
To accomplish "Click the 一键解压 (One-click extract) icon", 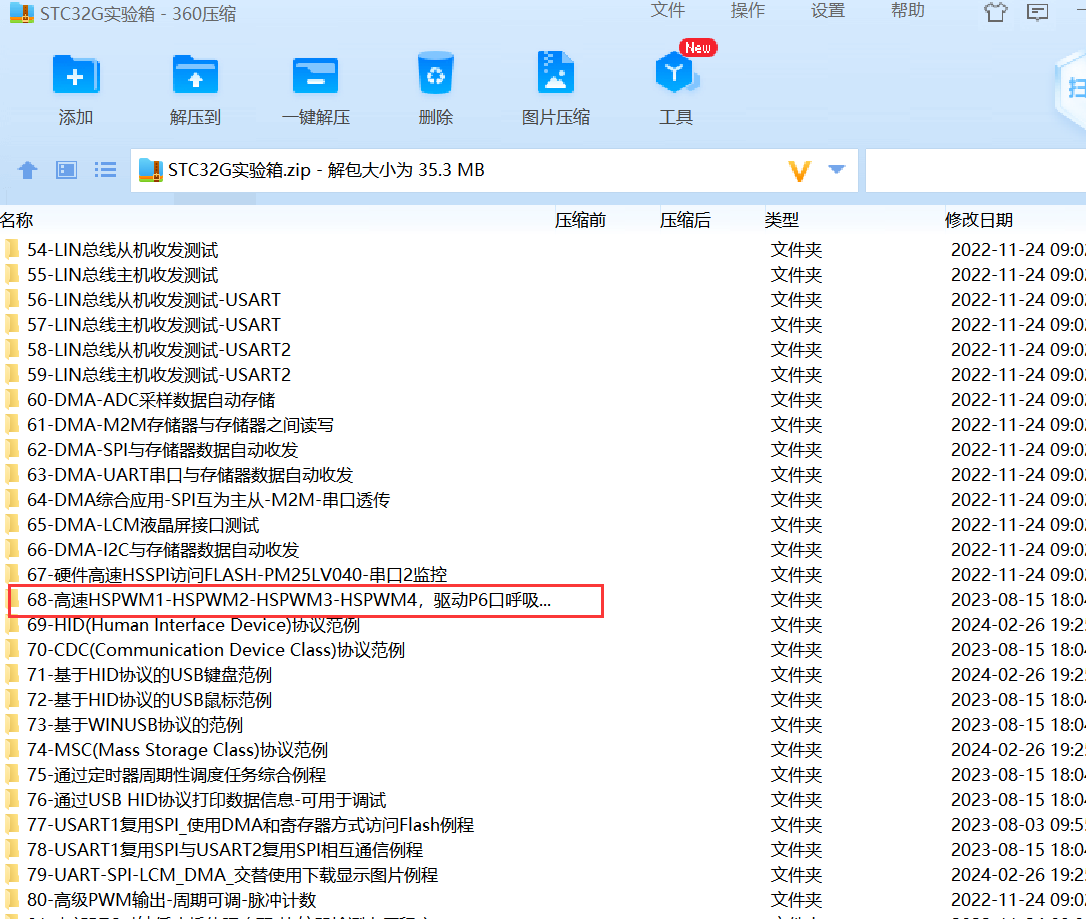I will (x=316, y=75).
